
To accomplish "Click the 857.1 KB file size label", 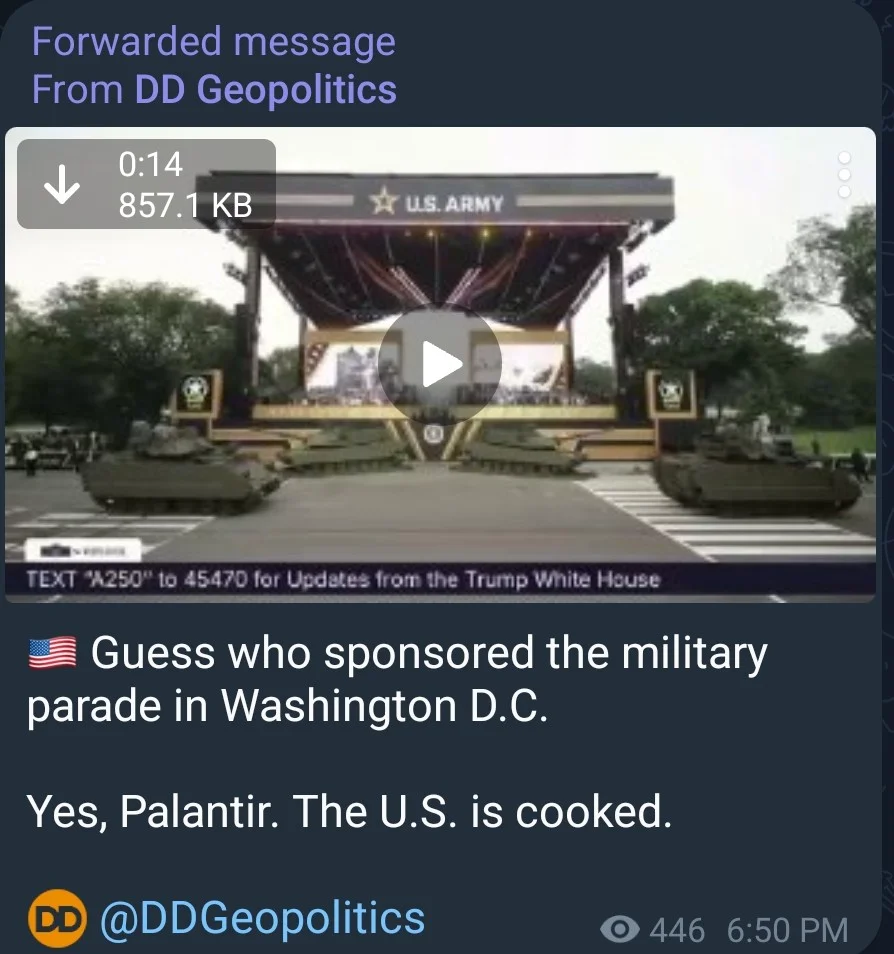I will point(186,204).
